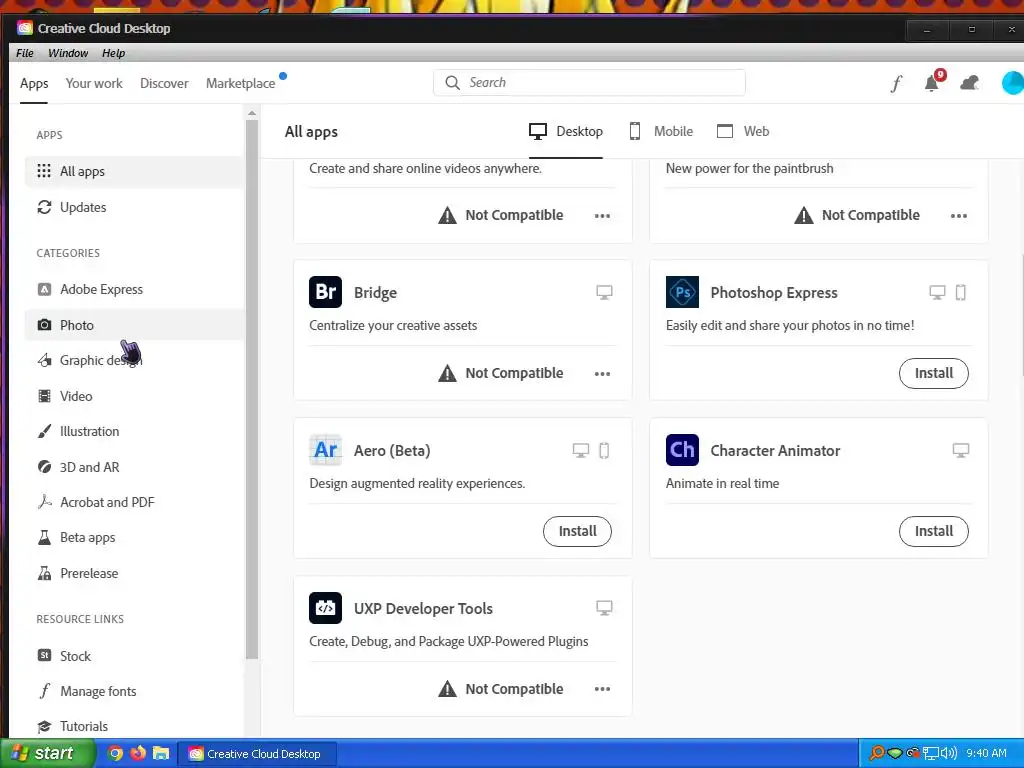The height and width of the screenshot is (768, 1024).
Task: Switch to the Mobile apps tab
Action: 660,131
